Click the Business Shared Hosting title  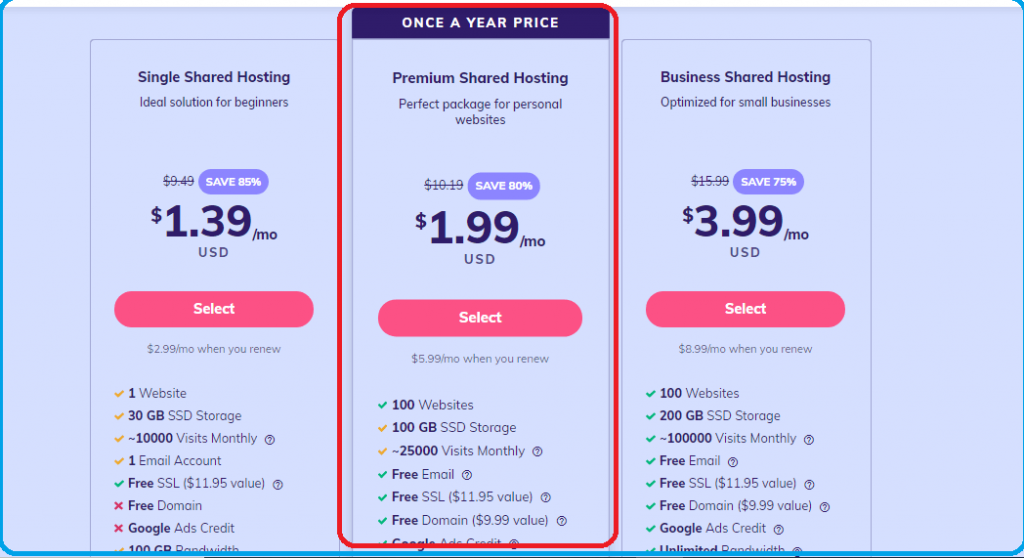(745, 77)
